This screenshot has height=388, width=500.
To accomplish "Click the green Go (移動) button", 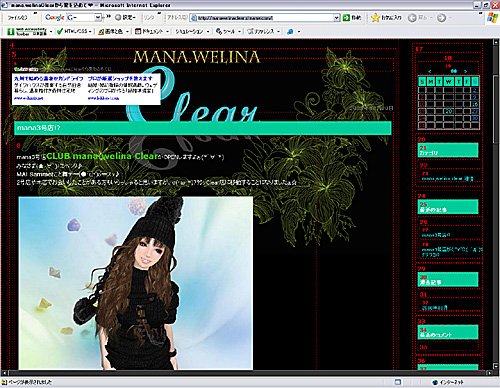I will (x=352, y=18).
